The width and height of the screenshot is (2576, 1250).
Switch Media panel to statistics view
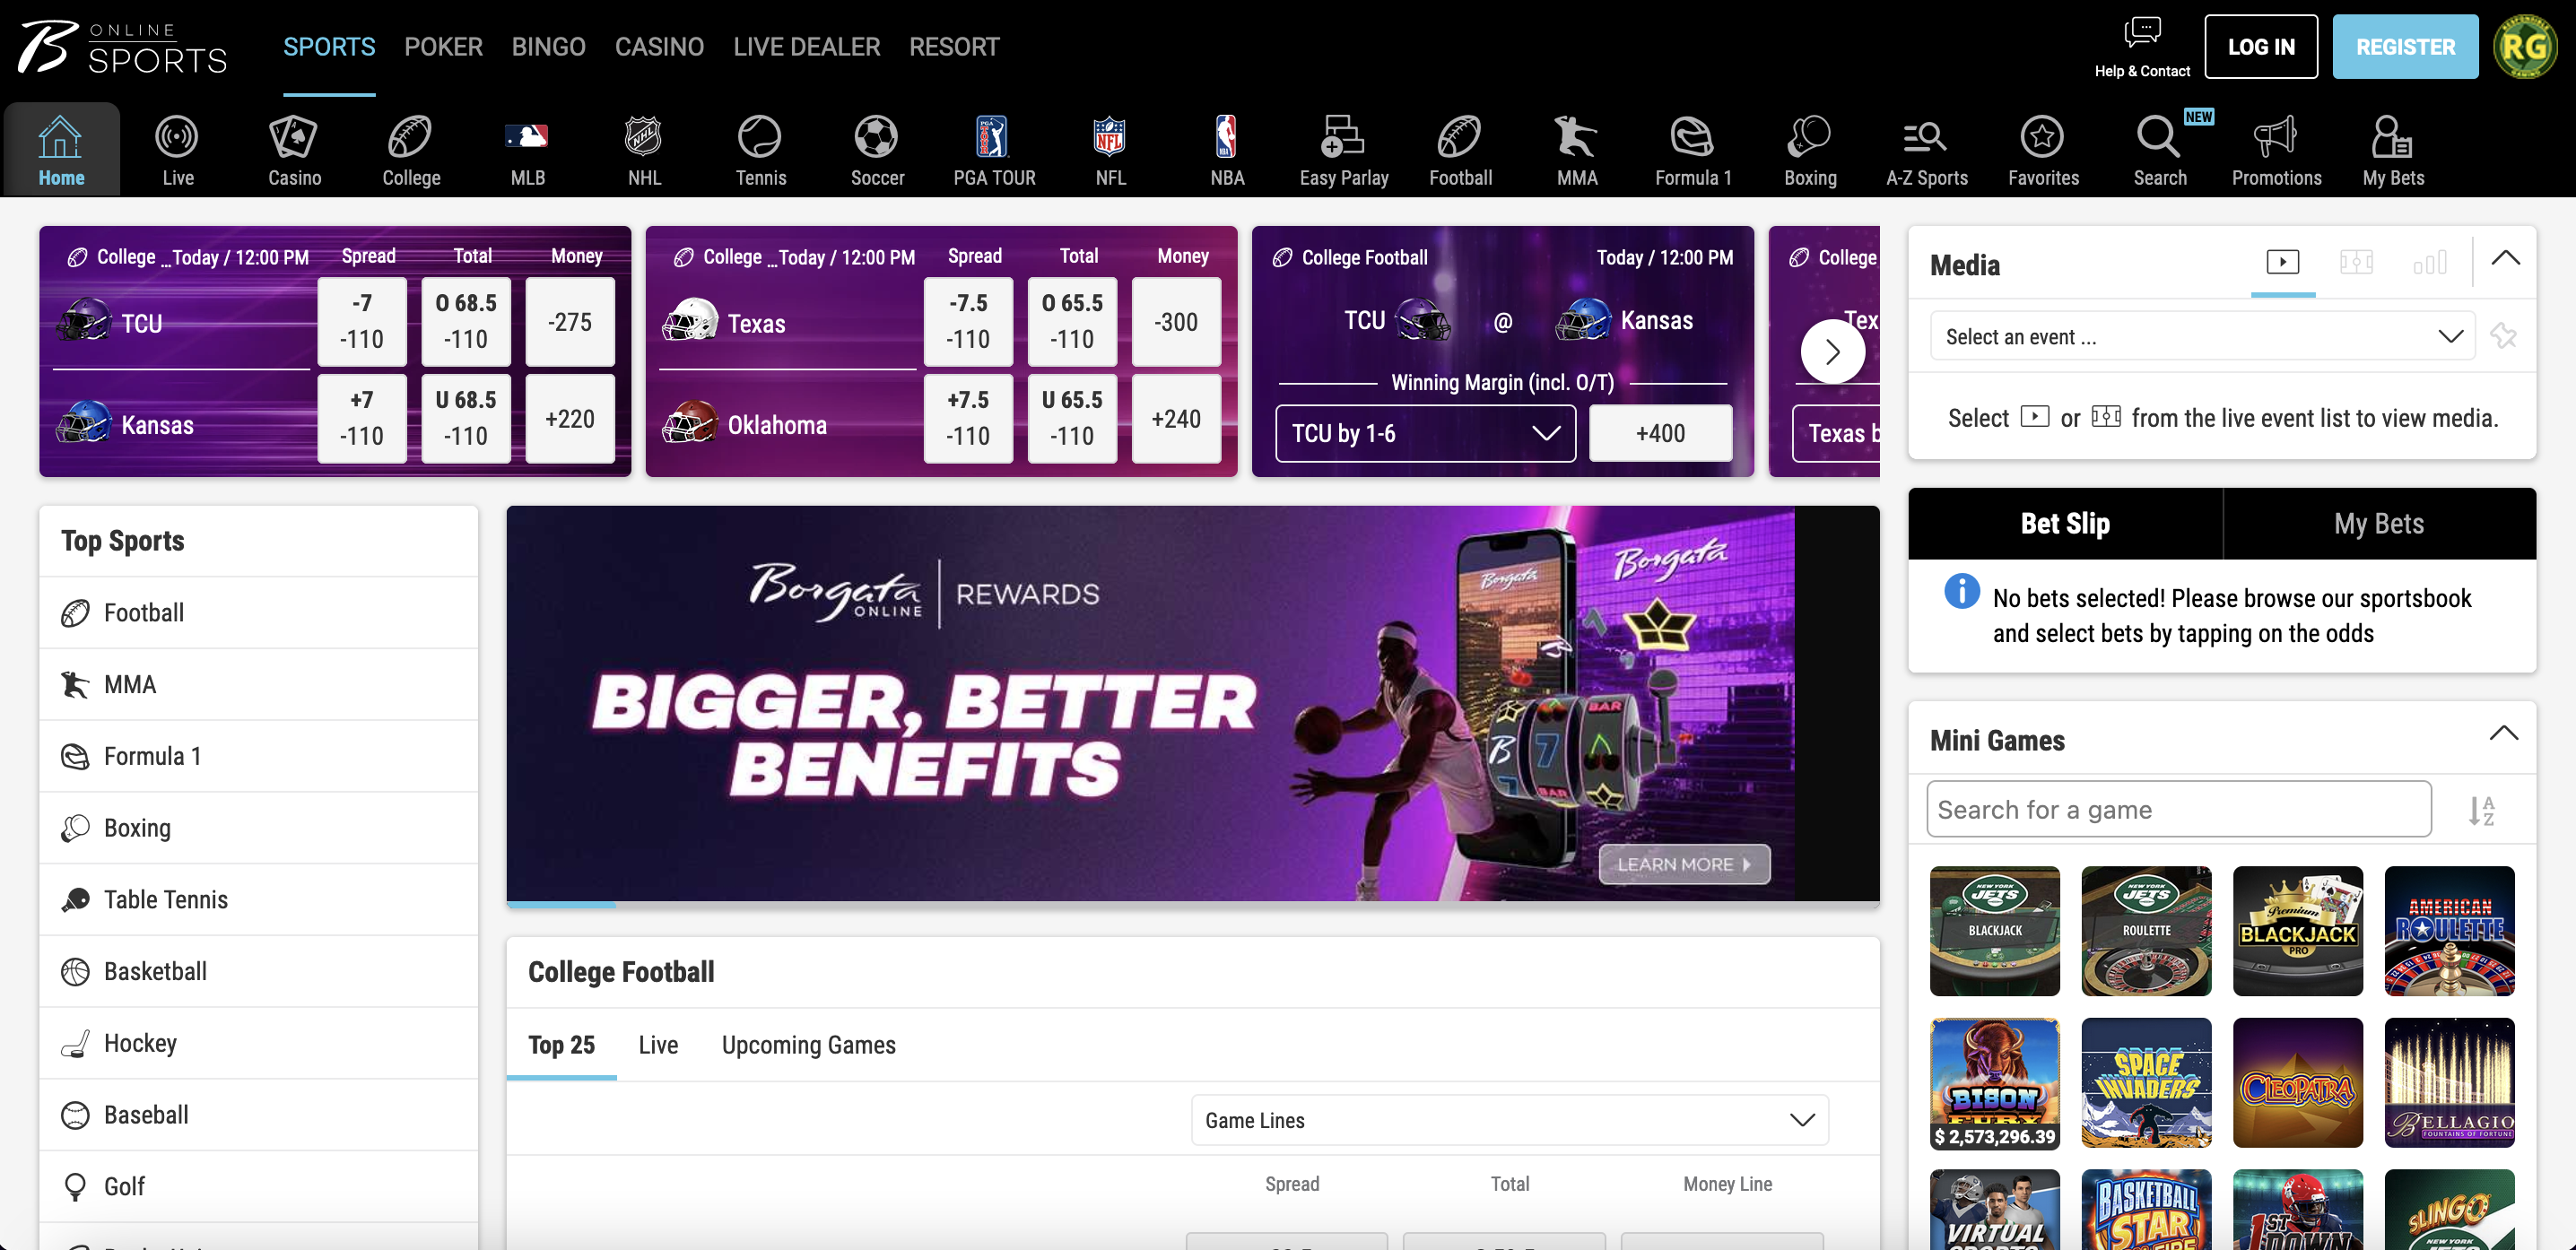pyautogui.click(x=2429, y=262)
